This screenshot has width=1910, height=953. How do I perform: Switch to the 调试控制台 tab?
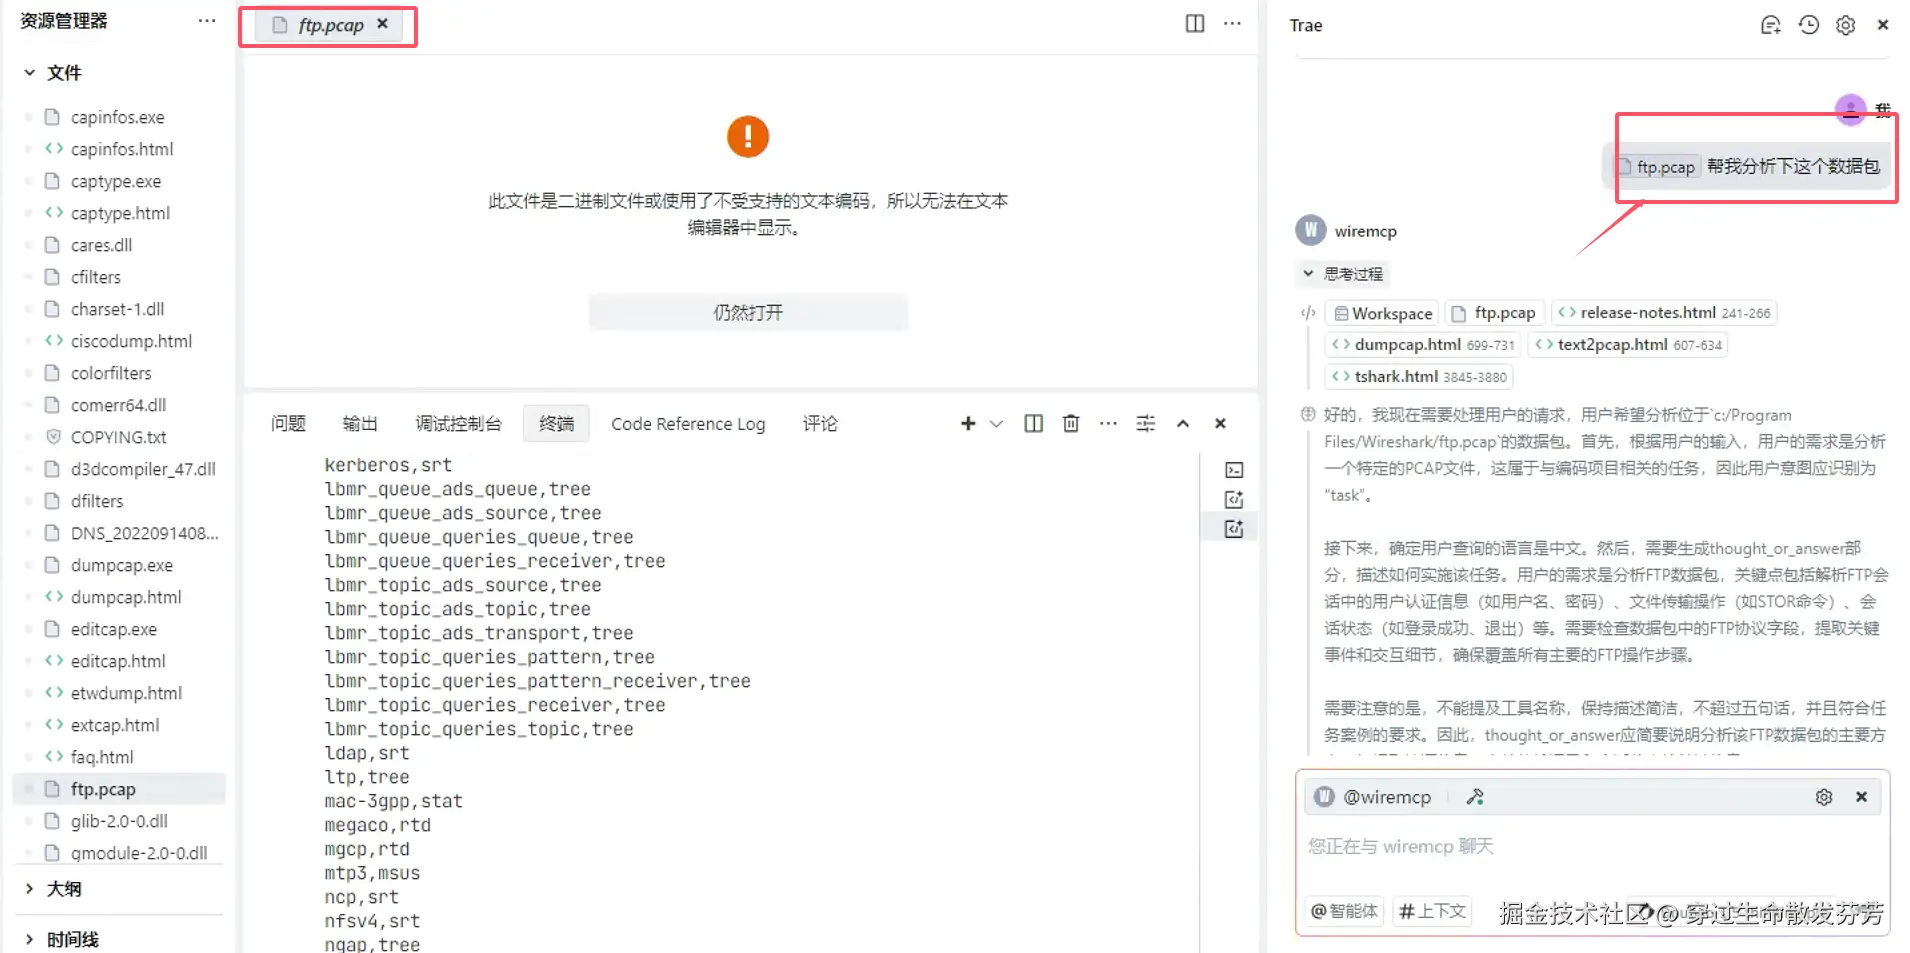(x=458, y=423)
